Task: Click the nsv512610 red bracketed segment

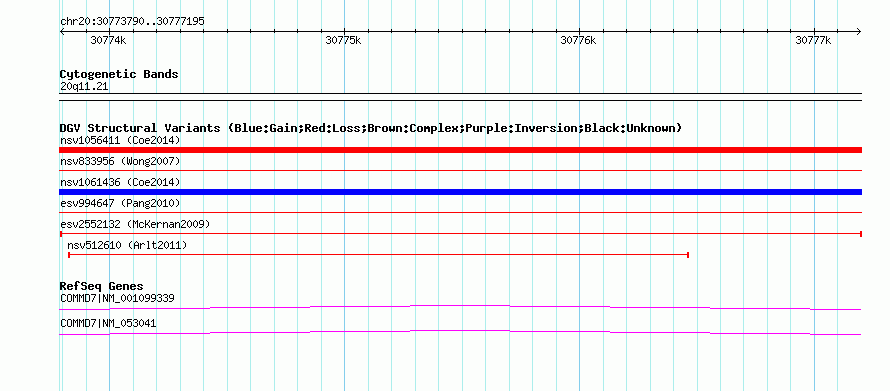Action: [x=378, y=255]
